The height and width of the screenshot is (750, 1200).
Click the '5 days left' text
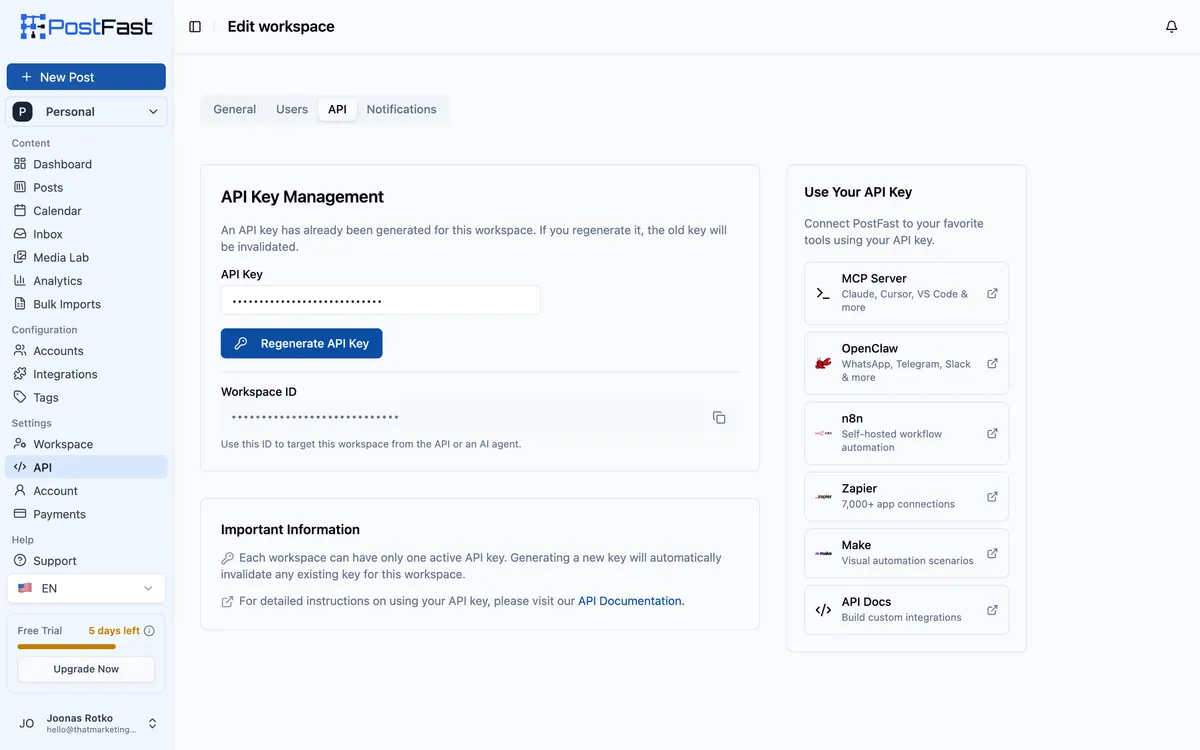click(114, 631)
